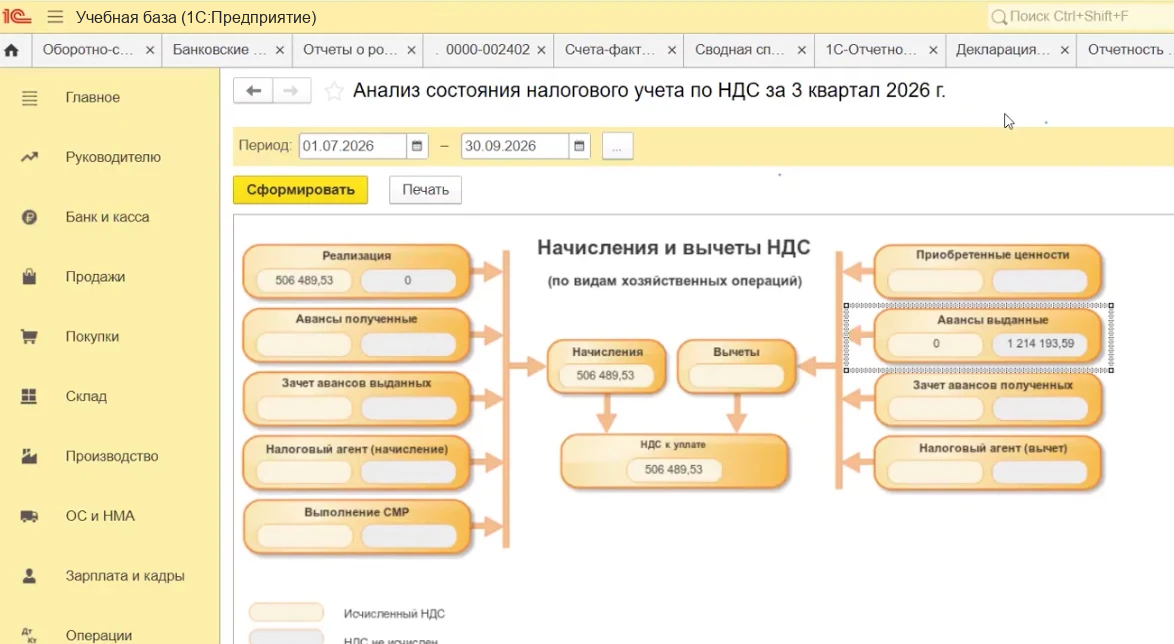Click the 1 214 193,59 value
Image resolution: width=1174 pixels, height=644 pixels.
click(1040, 344)
